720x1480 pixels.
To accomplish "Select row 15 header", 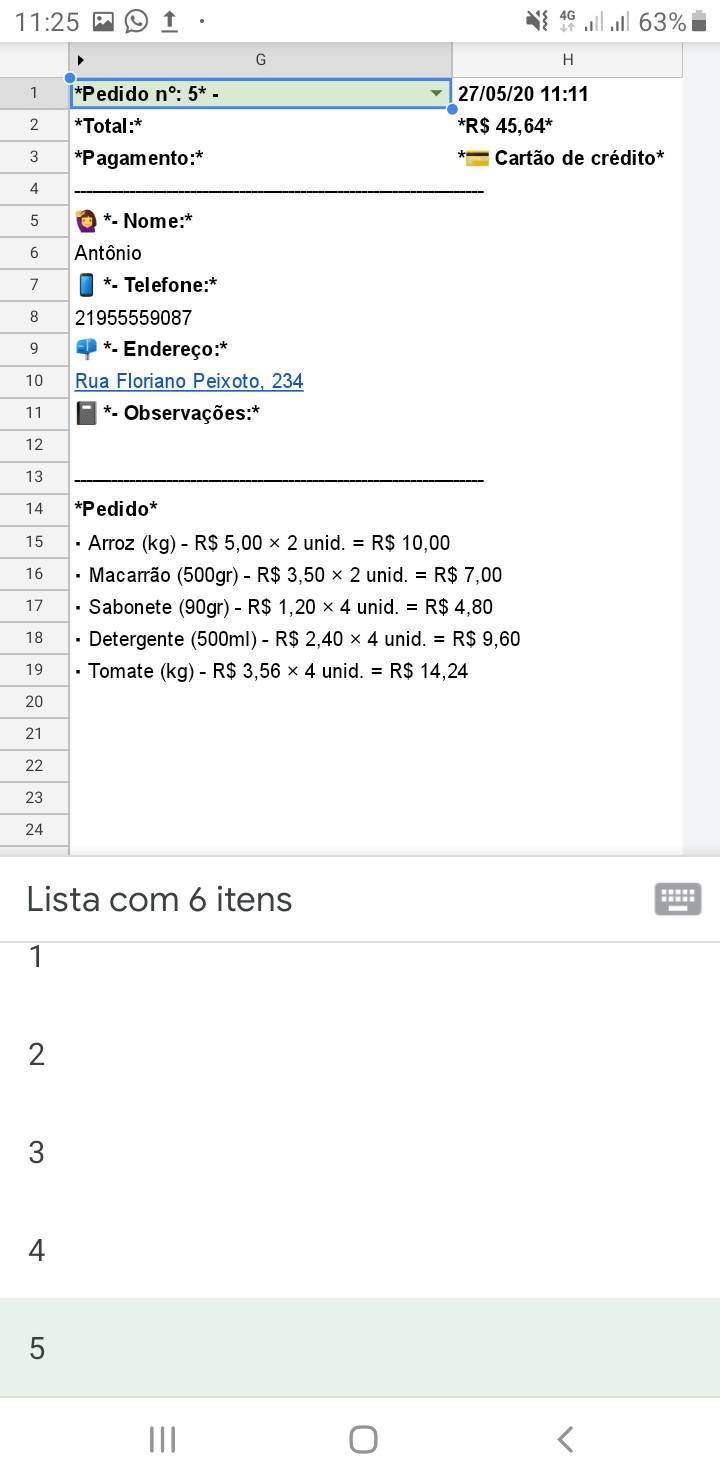I will (34, 541).
